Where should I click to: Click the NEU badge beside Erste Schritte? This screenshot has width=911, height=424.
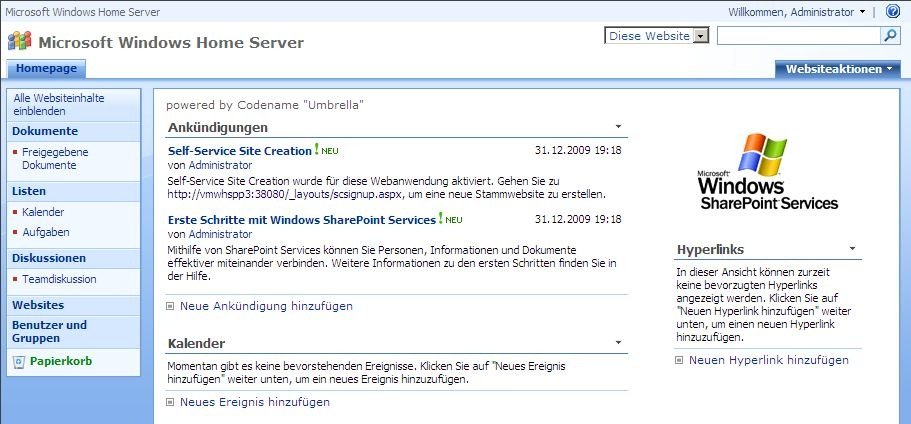point(451,220)
